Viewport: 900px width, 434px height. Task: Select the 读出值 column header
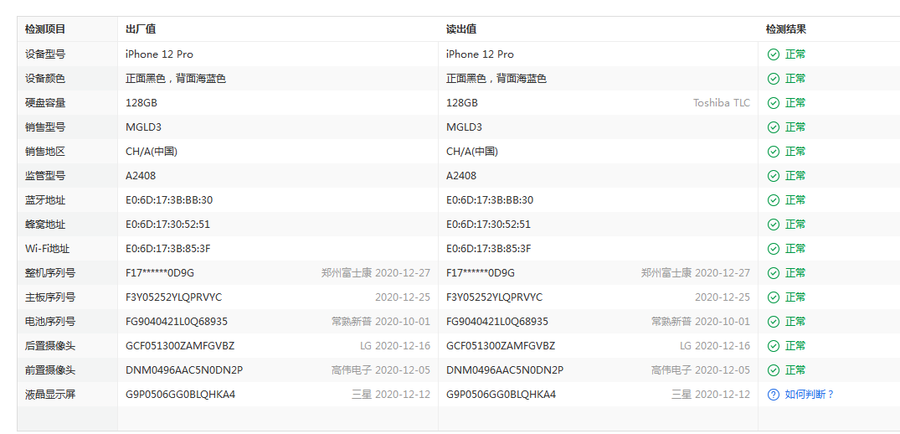coord(461,29)
